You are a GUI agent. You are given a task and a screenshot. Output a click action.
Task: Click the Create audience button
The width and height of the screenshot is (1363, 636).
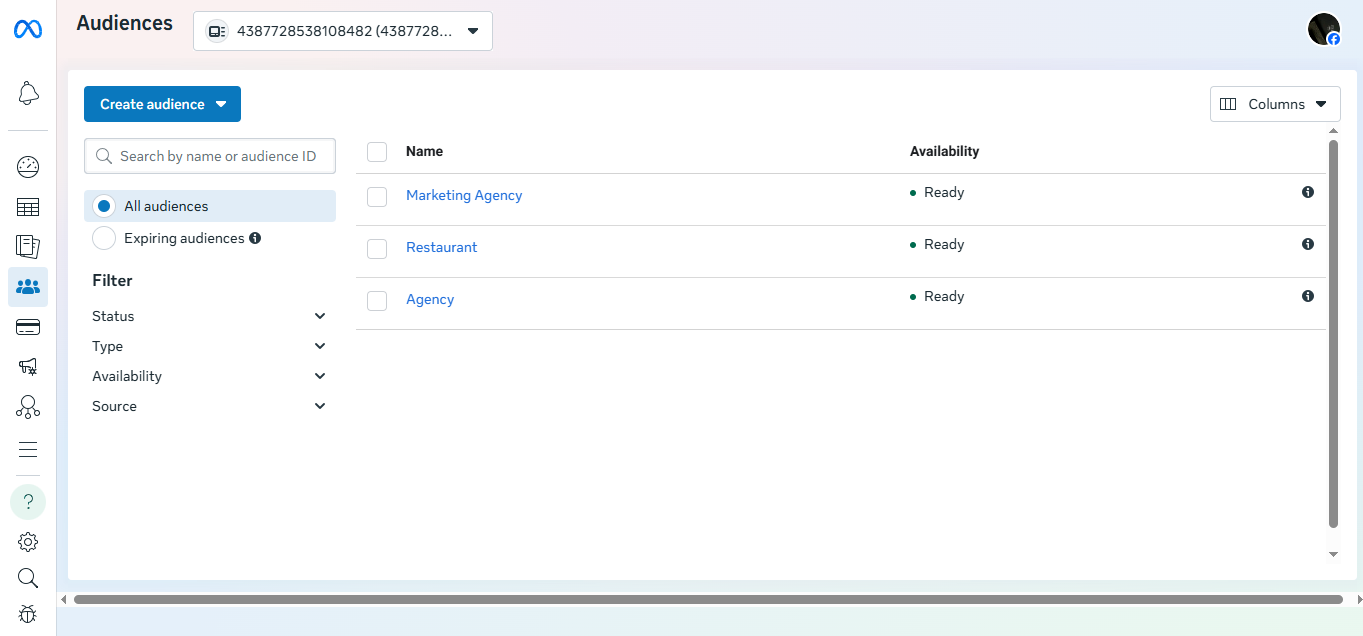(162, 104)
